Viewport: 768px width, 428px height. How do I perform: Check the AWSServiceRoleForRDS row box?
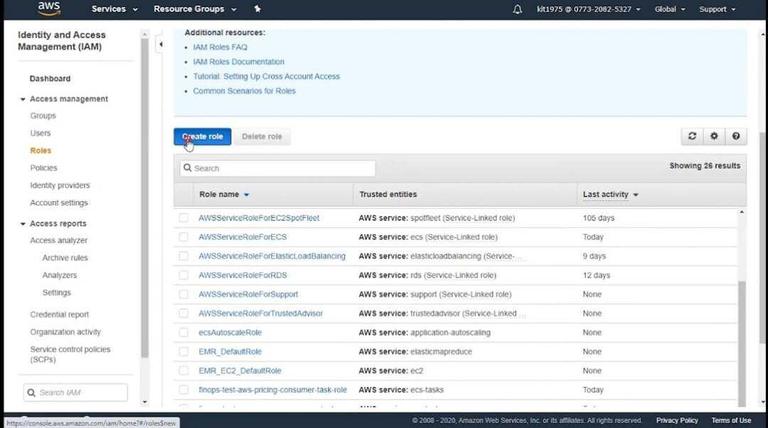(x=183, y=275)
